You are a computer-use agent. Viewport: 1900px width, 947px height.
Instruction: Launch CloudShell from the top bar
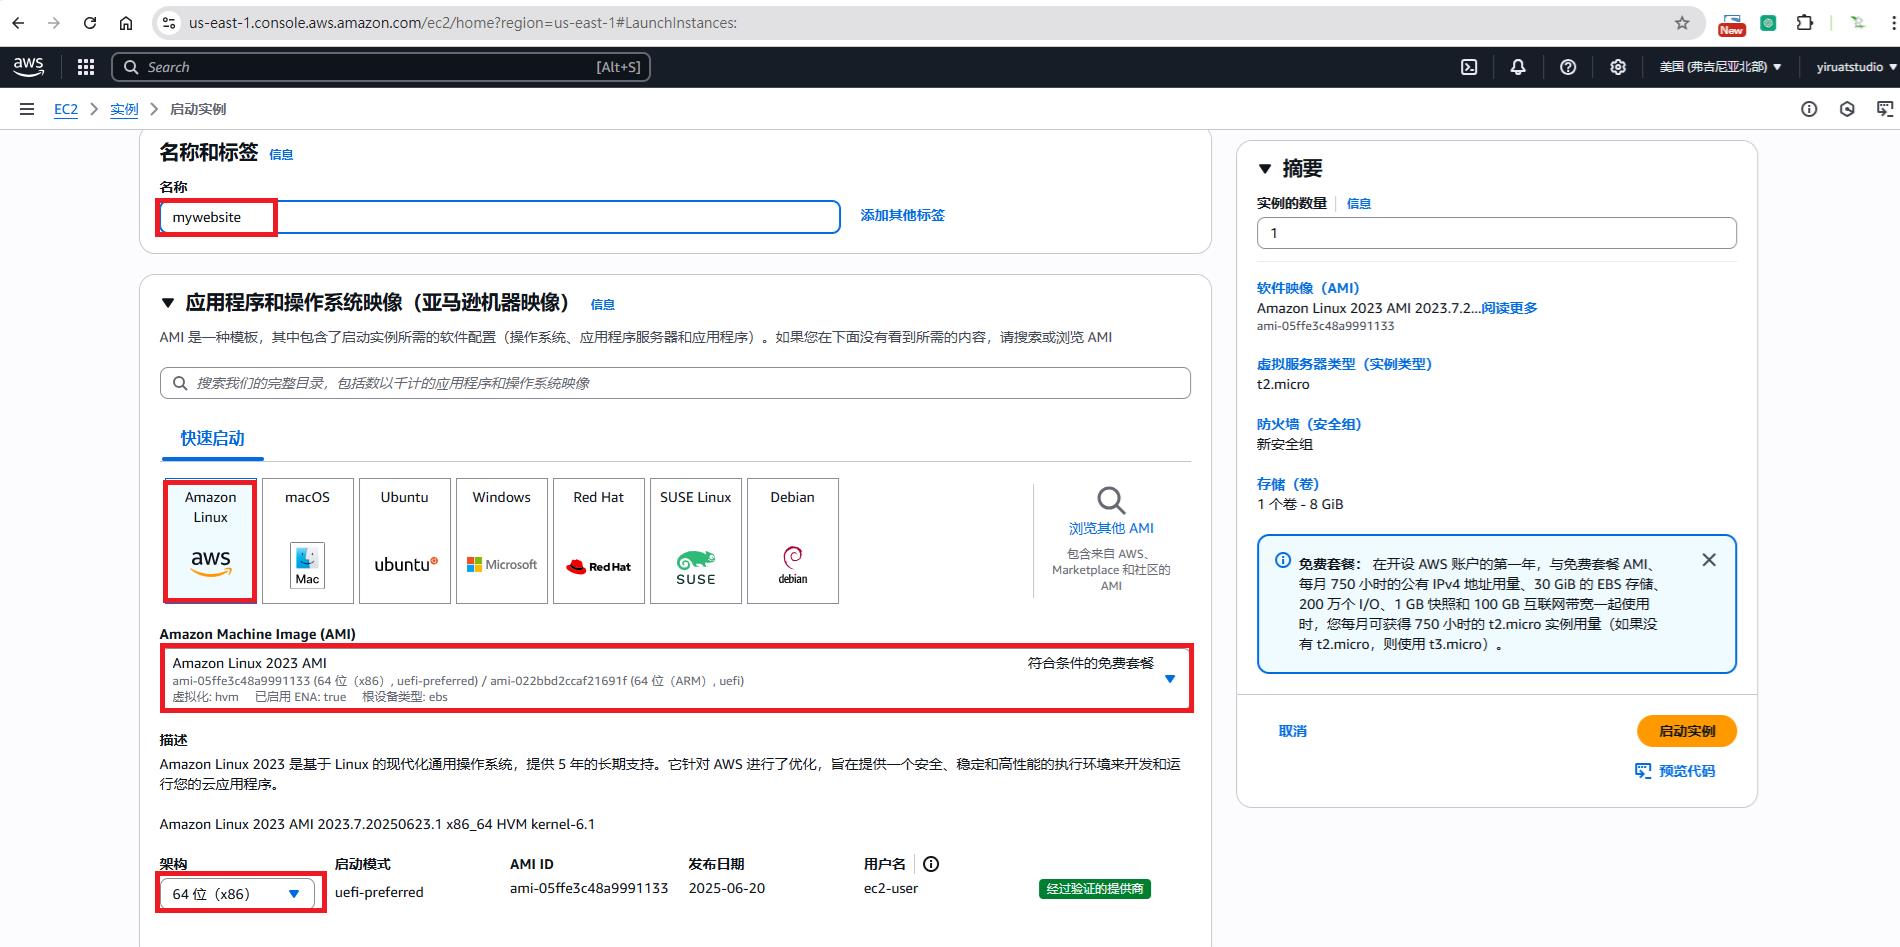(1469, 67)
